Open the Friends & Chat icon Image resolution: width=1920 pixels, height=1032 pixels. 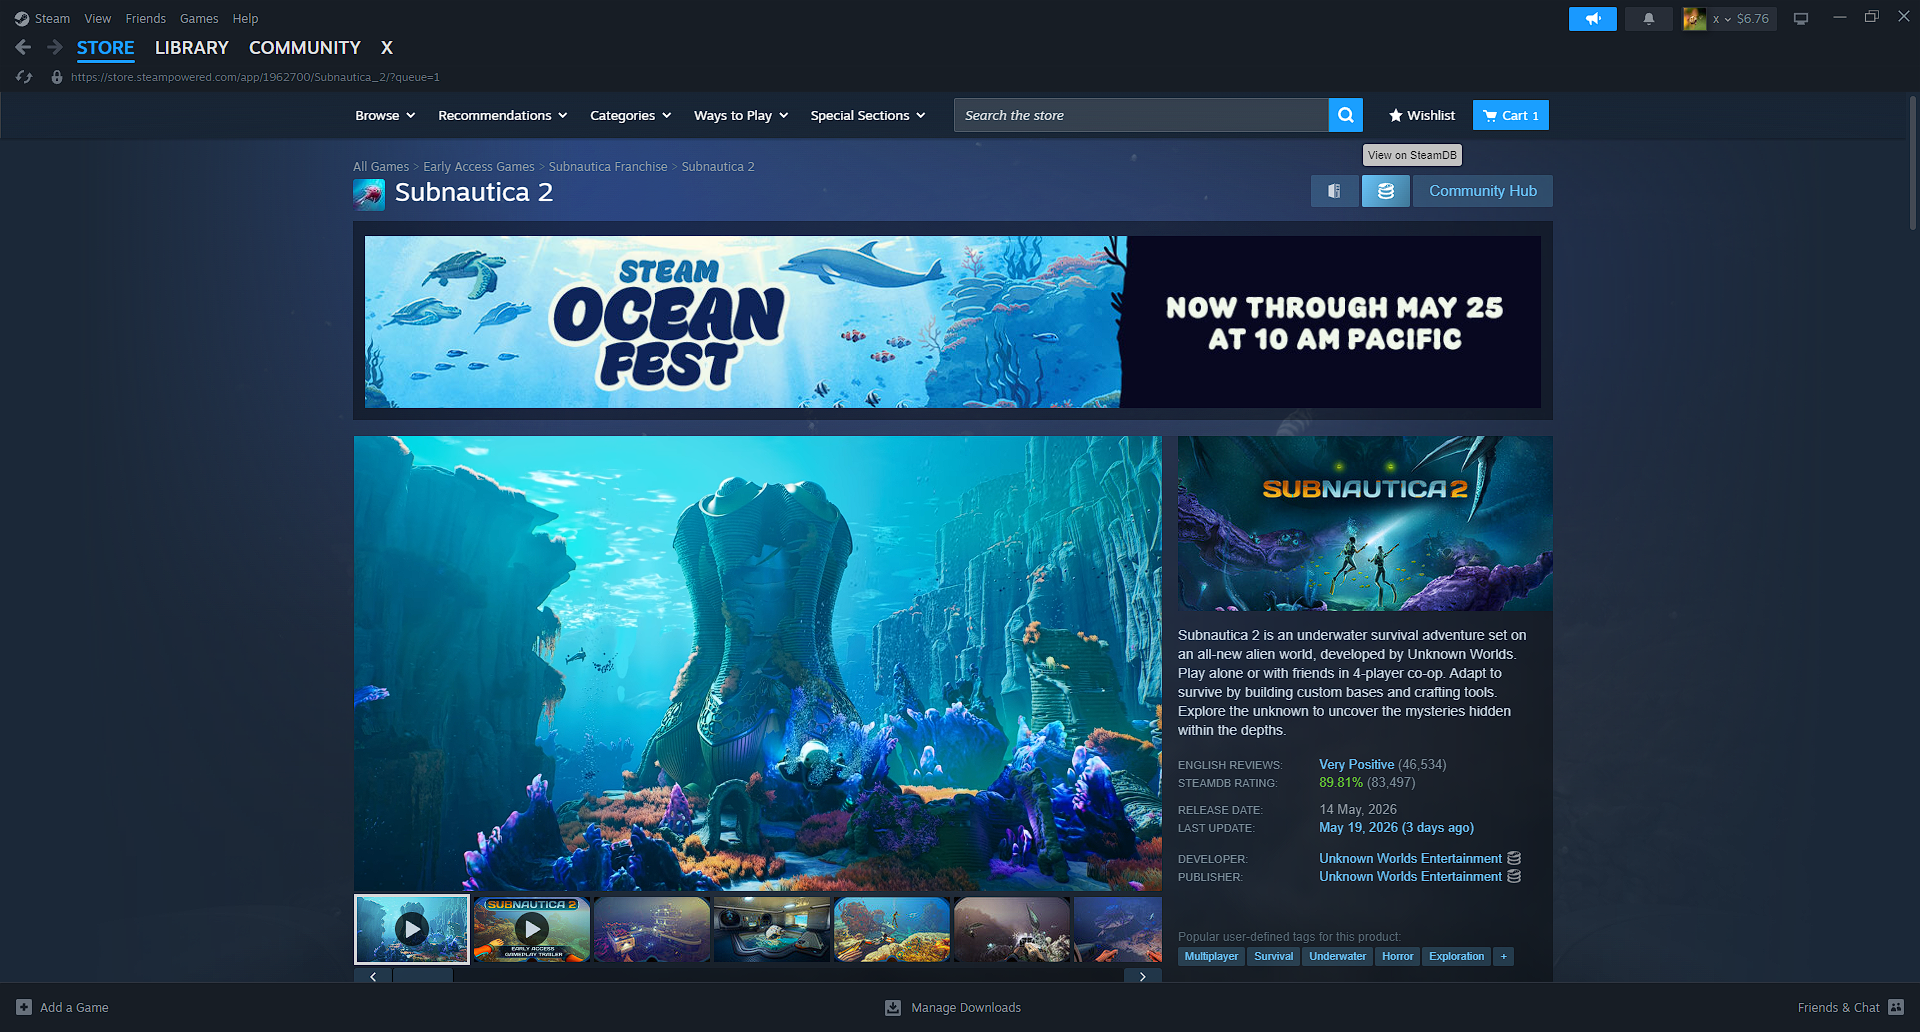pyautogui.click(x=1896, y=1007)
